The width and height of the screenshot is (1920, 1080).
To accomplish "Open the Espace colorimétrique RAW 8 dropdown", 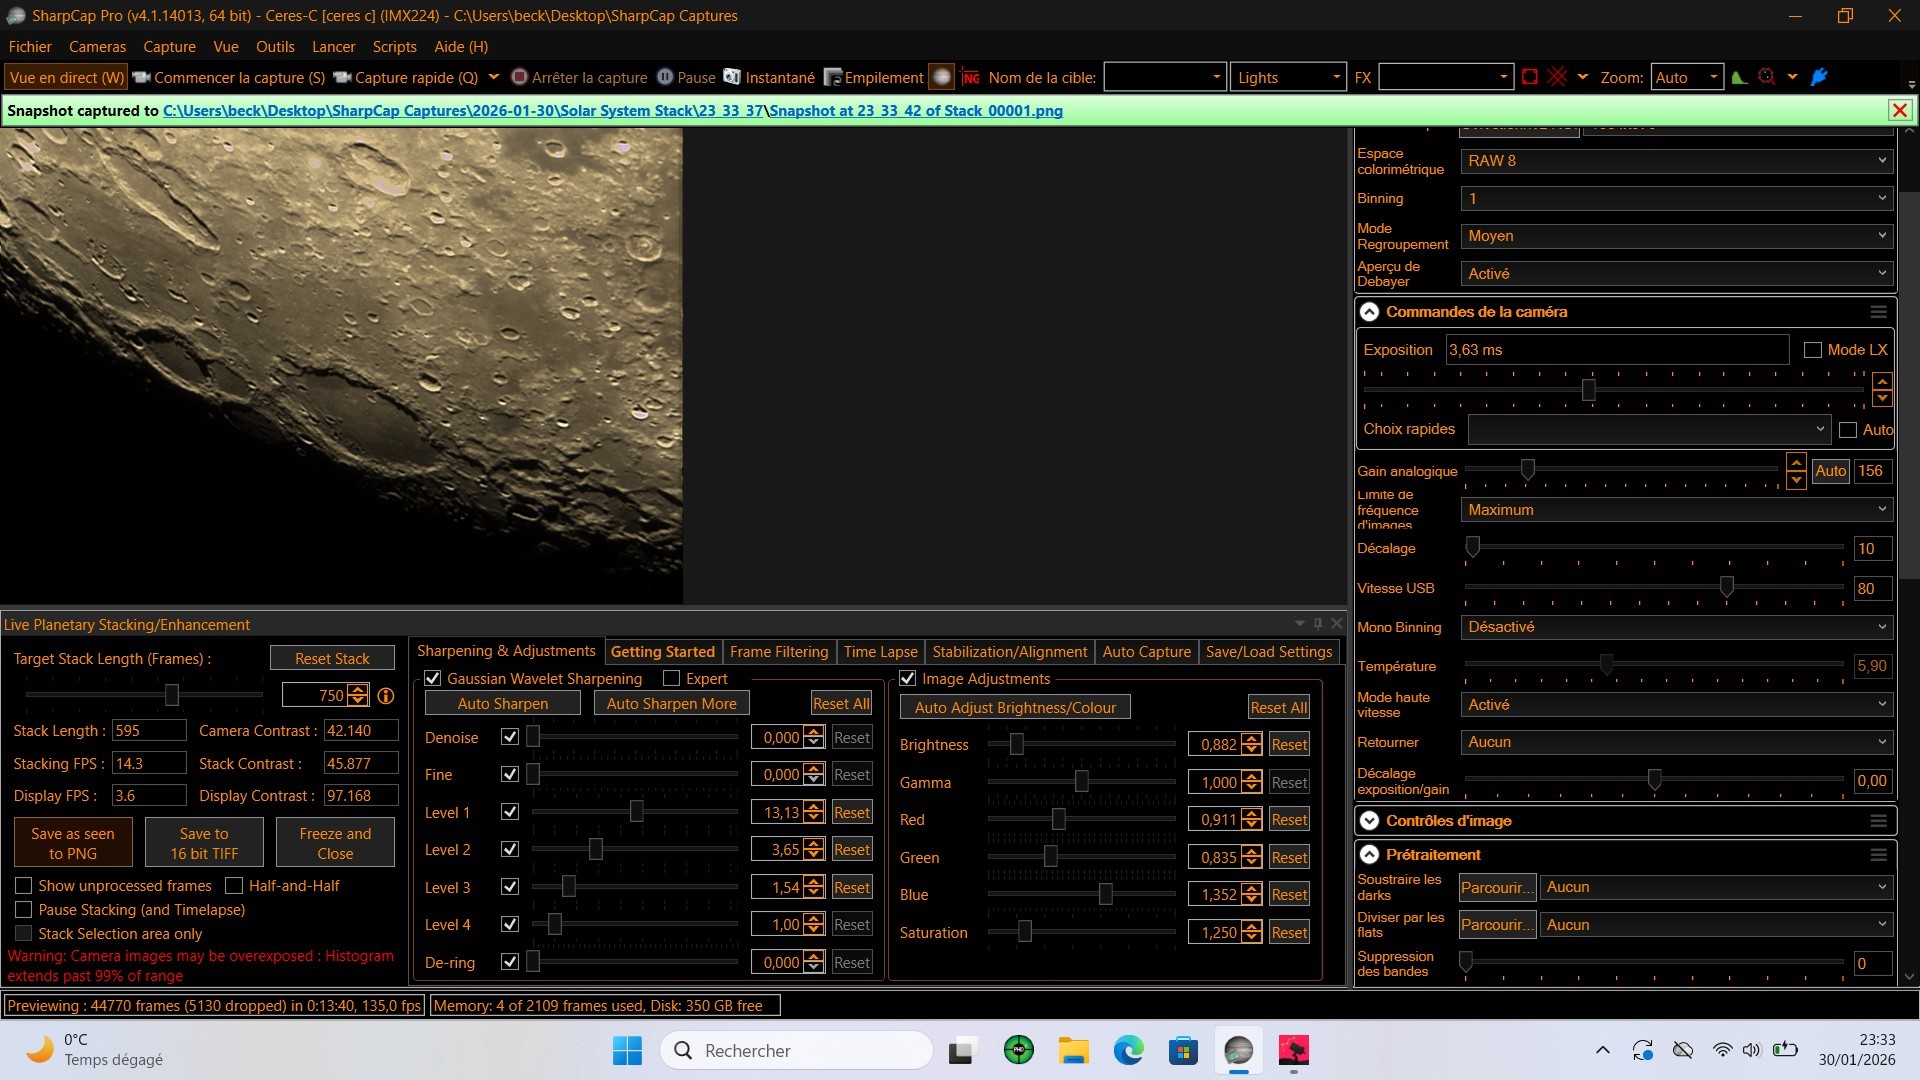I will tap(1676, 161).
